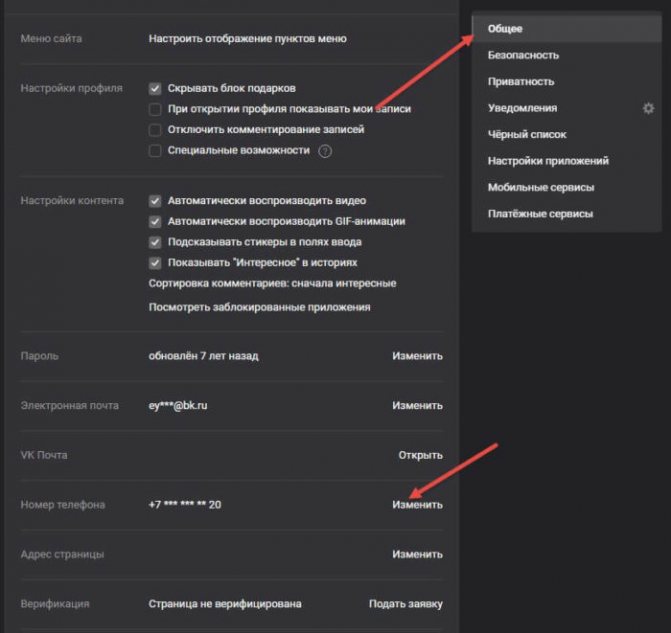Click Изменить for Номер телефона
The height and width of the screenshot is (633, 671).
click(x=417, y=505)
